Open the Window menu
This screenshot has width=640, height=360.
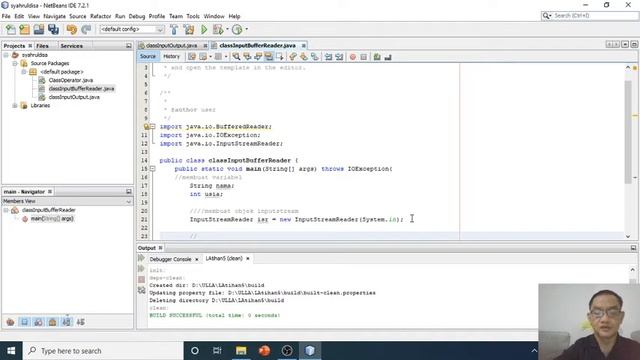214,16
